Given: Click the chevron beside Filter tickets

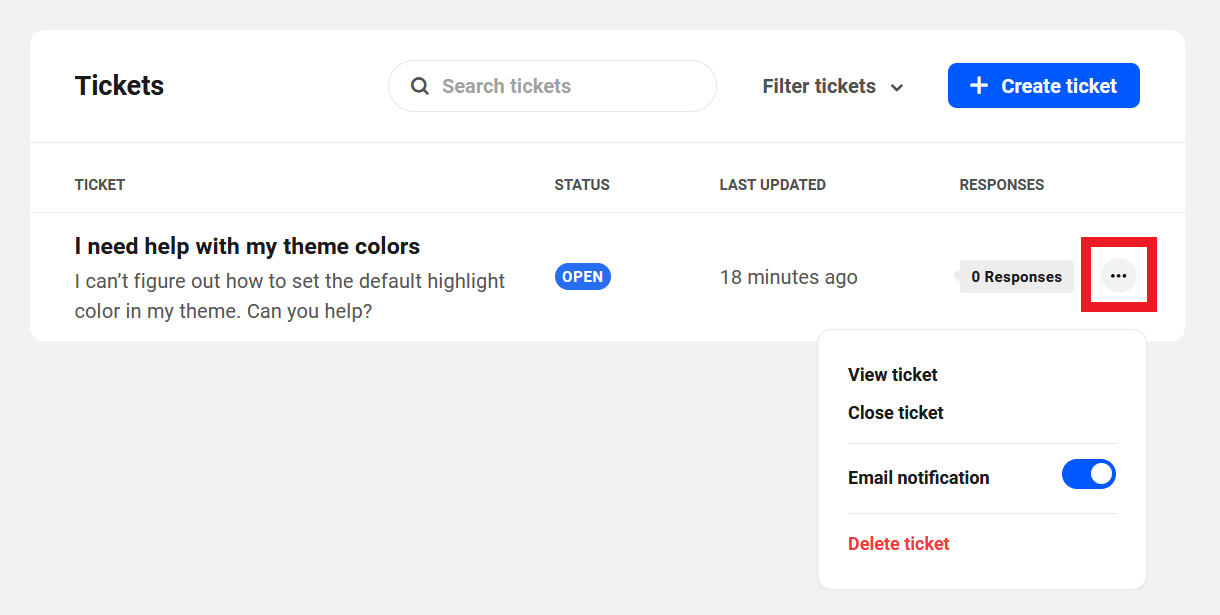Looking at the screenshot, I should click(897, 87).
